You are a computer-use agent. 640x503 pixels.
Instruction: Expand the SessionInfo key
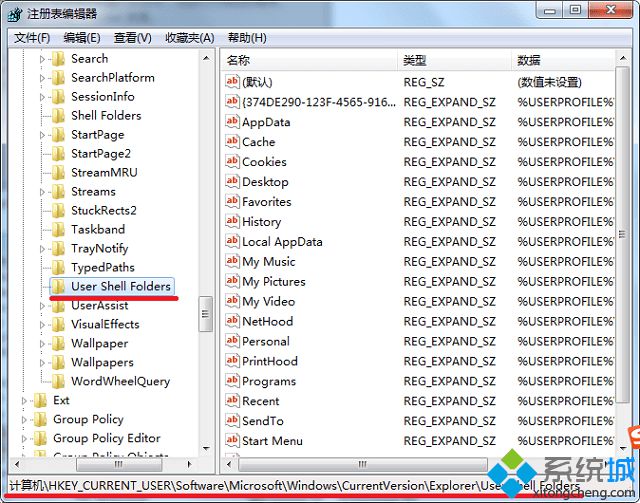click(42, 97)
